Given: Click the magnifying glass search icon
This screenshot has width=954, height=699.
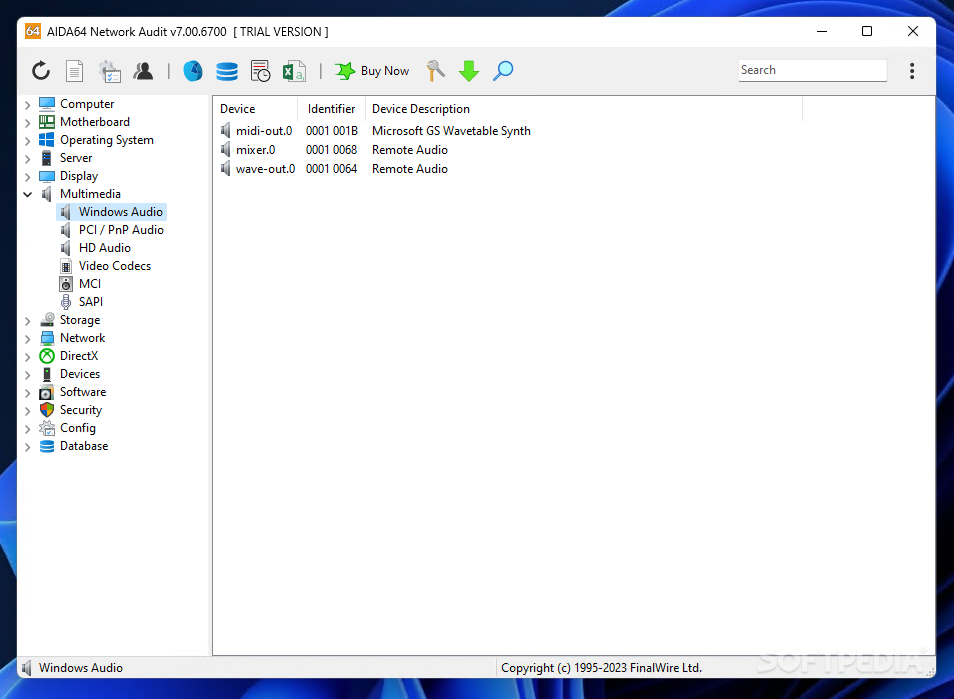Looking at the screenshot, I should [x=503, y=71].
